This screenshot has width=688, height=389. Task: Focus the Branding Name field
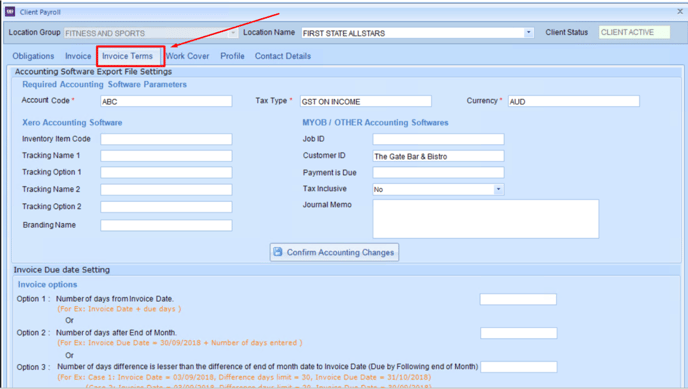tap(166, 225)
